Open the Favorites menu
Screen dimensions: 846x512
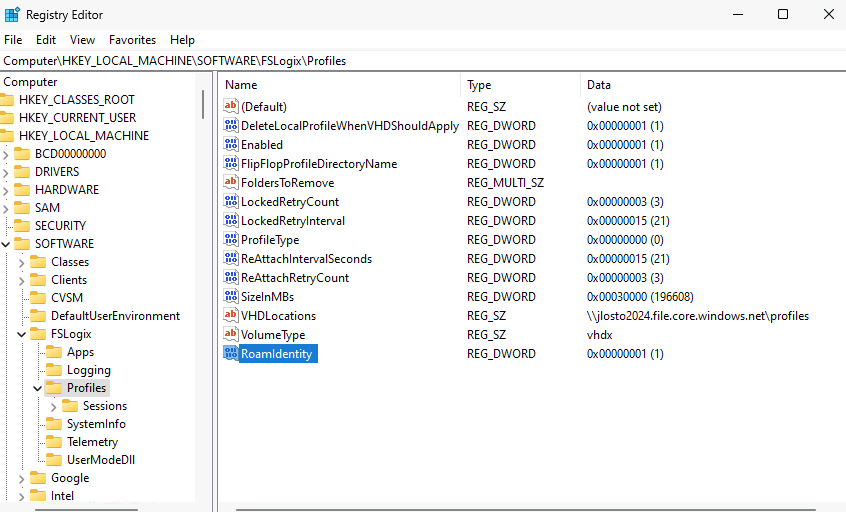tap(132, 40)
